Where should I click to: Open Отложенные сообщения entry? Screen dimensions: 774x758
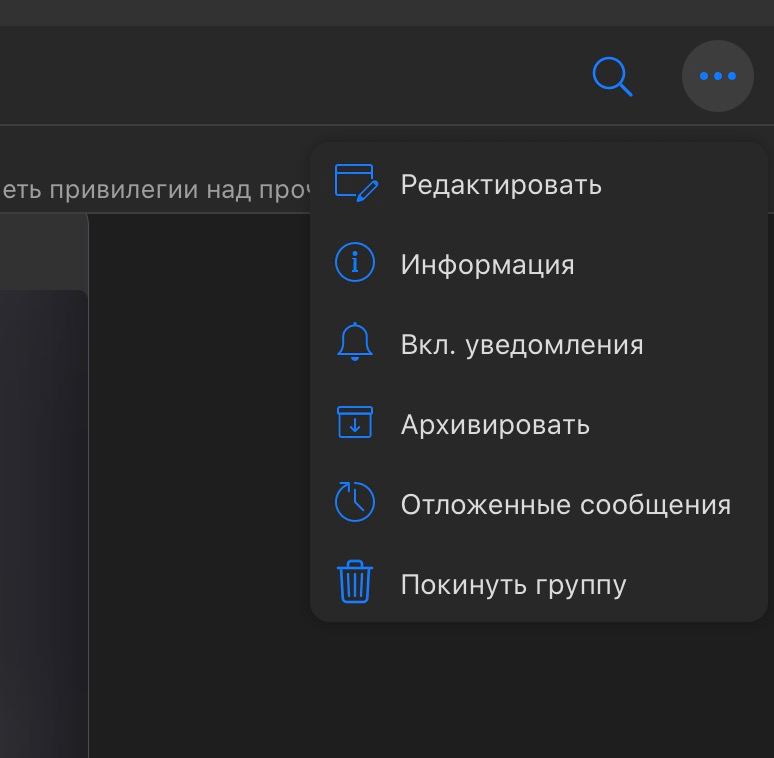coord(539,504)
